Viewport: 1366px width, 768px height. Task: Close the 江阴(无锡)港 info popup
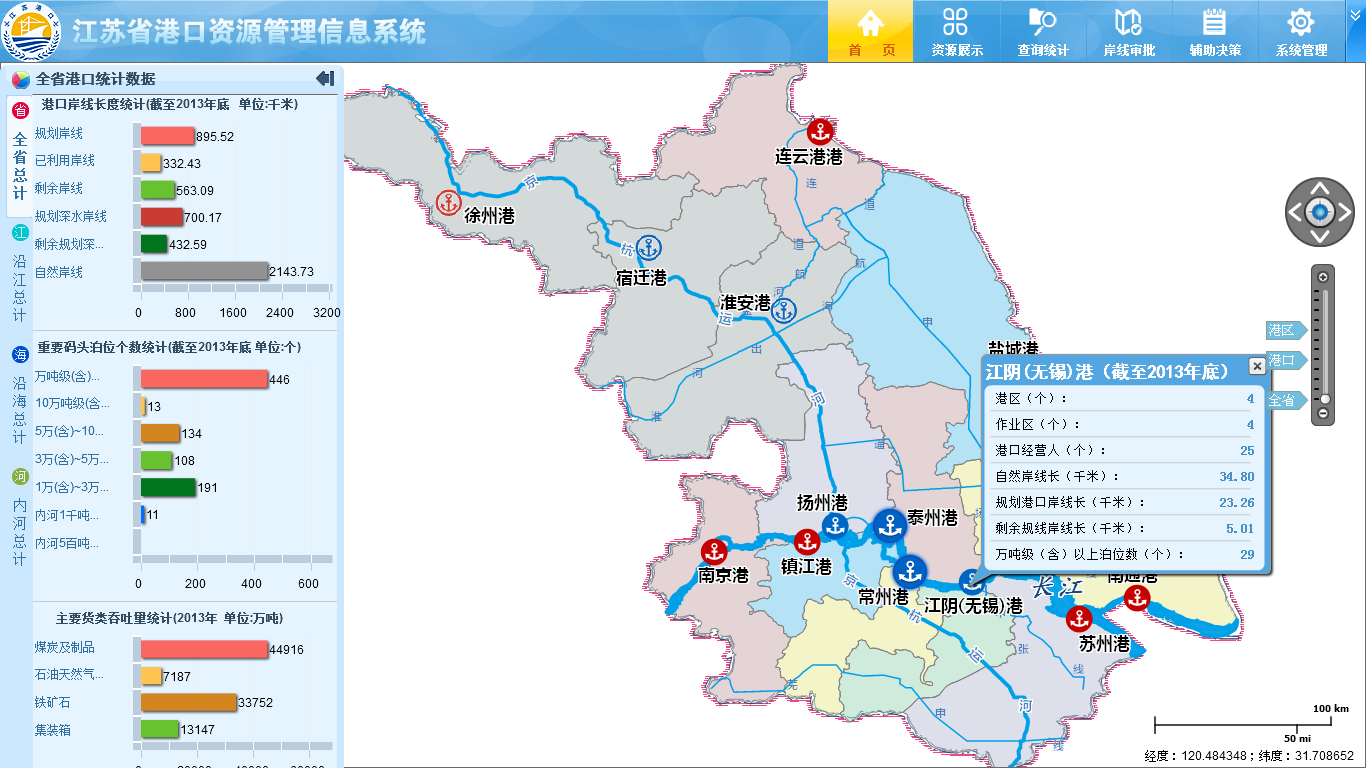(1257, 366)
